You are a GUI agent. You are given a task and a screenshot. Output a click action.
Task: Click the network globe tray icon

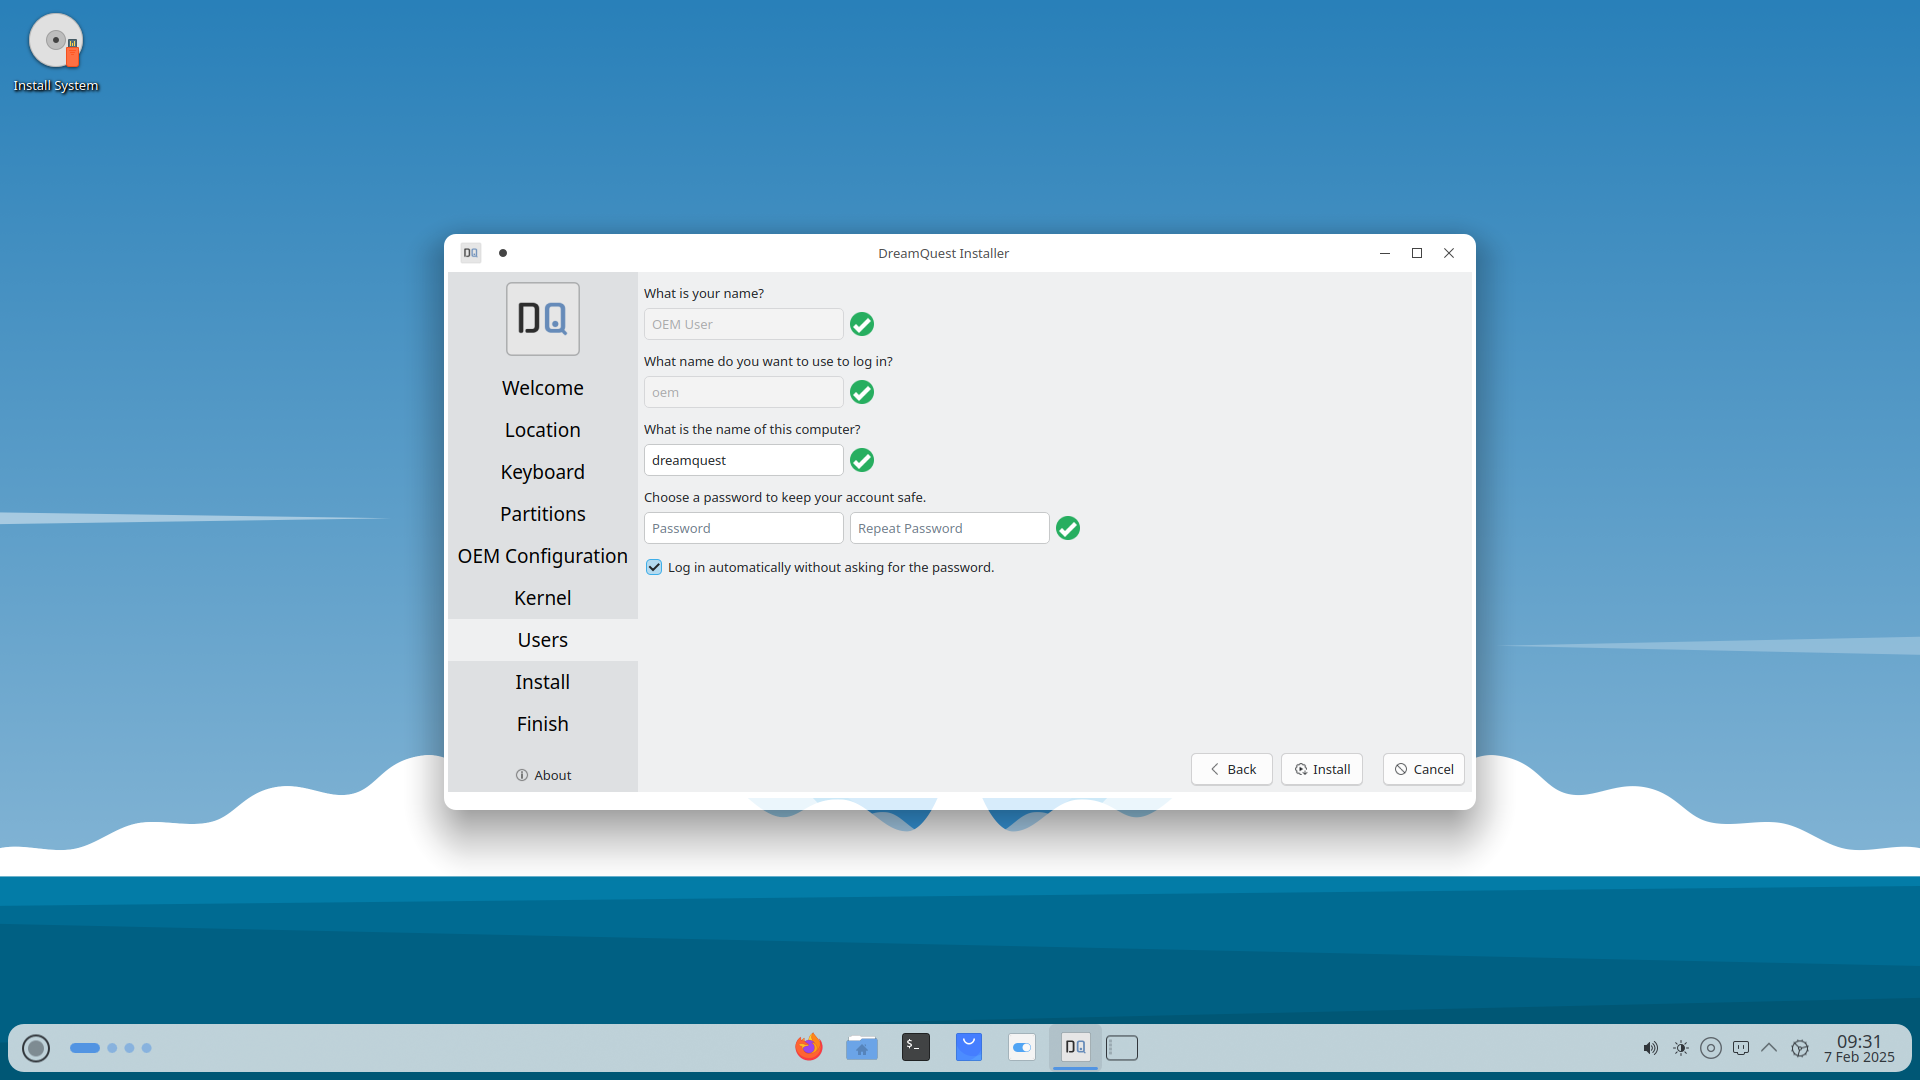(1800, 1048)
